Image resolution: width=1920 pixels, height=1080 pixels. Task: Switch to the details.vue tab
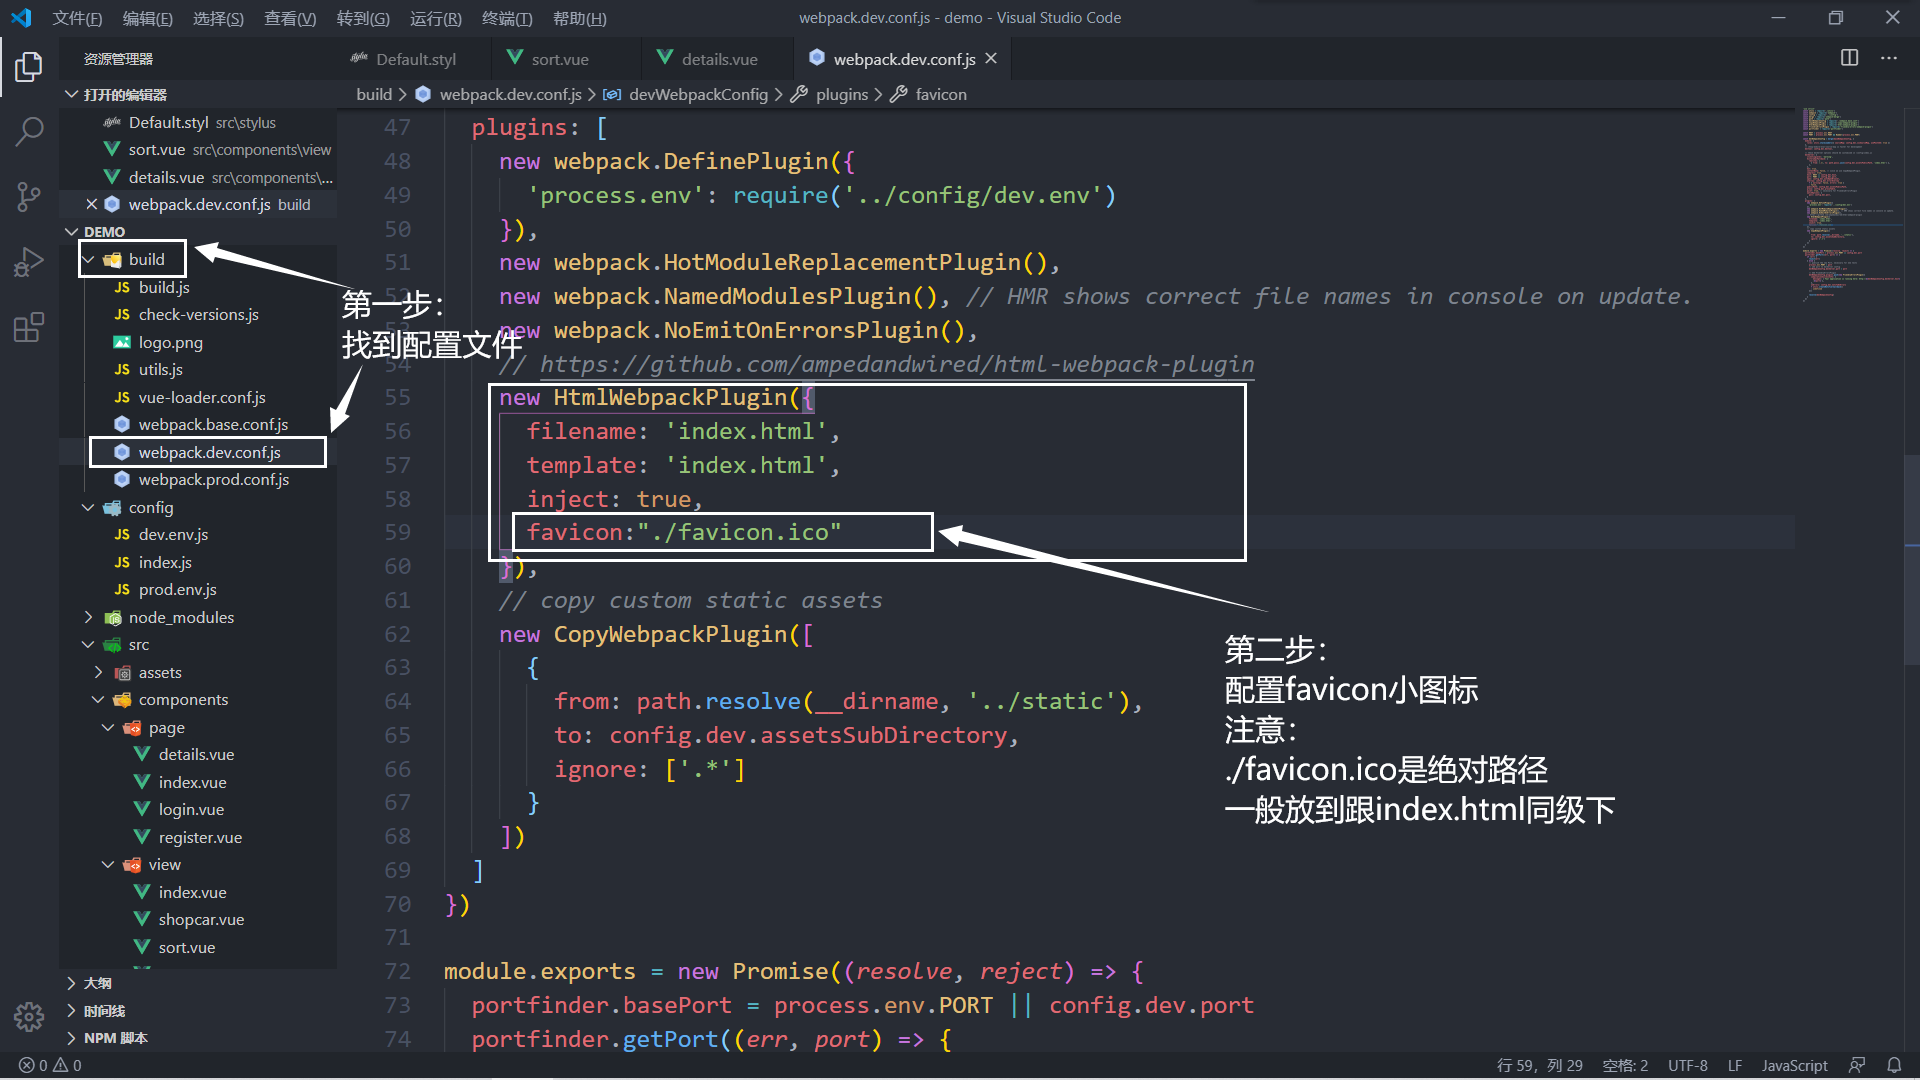pos(718,59)
